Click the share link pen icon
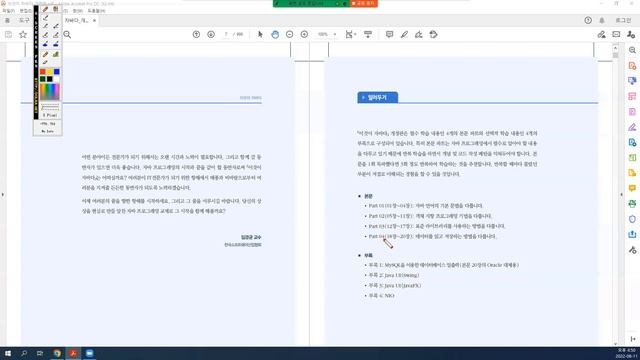Viewport: 640px width, 360px height. tap(601, 35)
